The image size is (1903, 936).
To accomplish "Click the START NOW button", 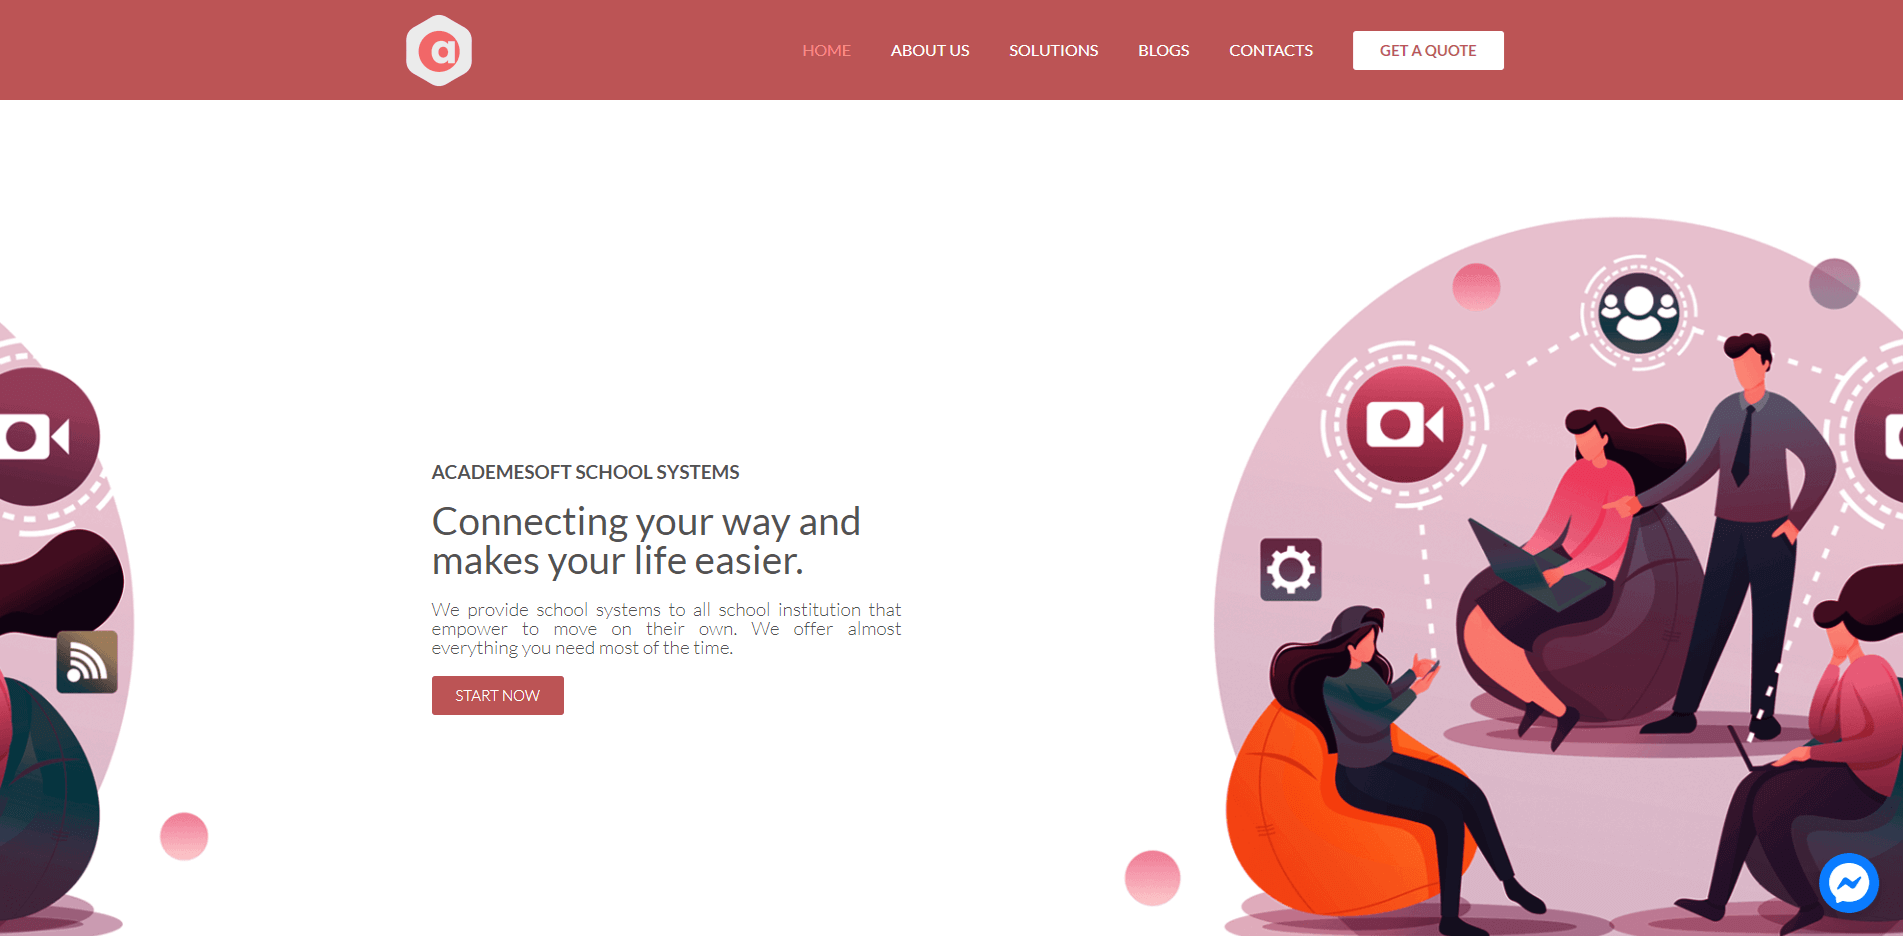I will pos(498,695).
